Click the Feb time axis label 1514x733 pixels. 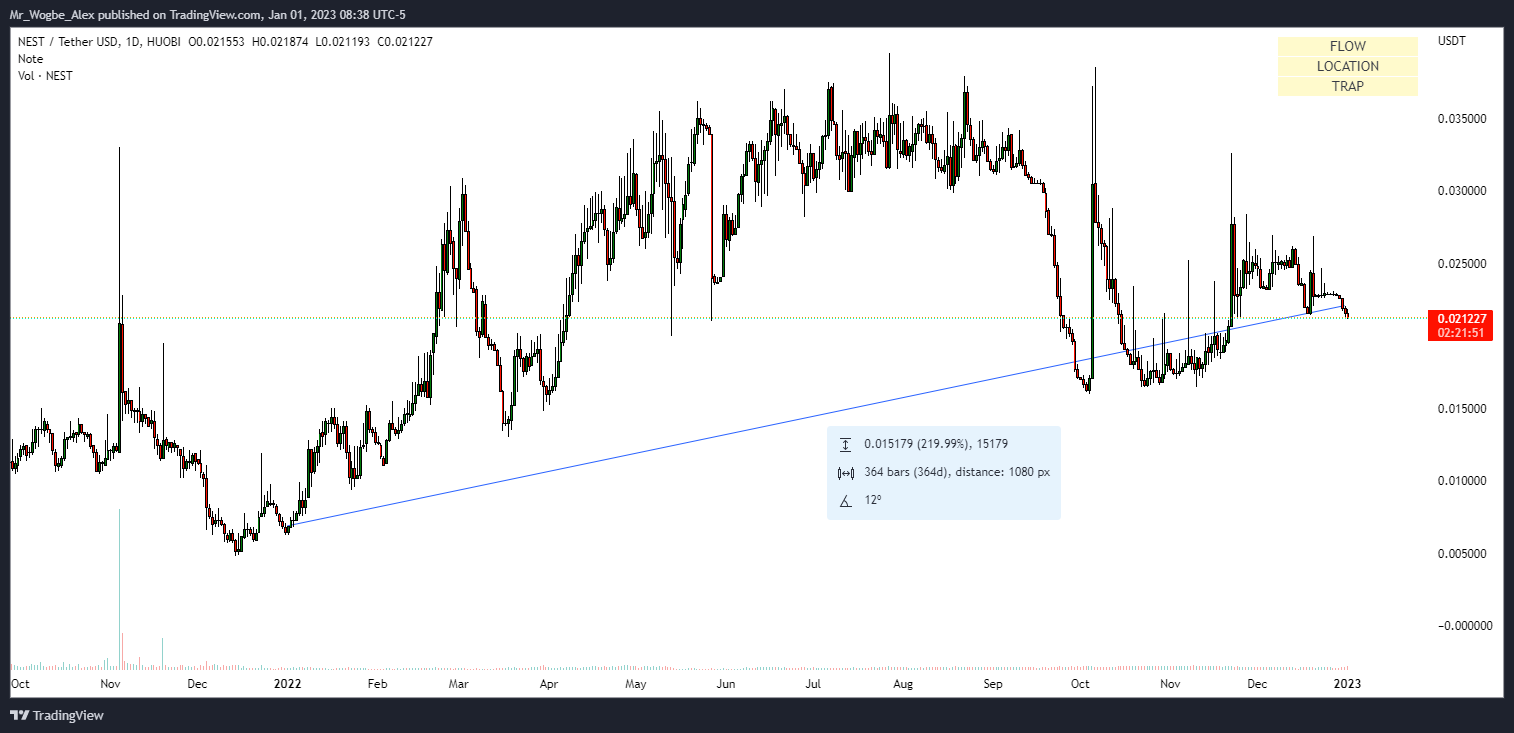click(378, 685)
